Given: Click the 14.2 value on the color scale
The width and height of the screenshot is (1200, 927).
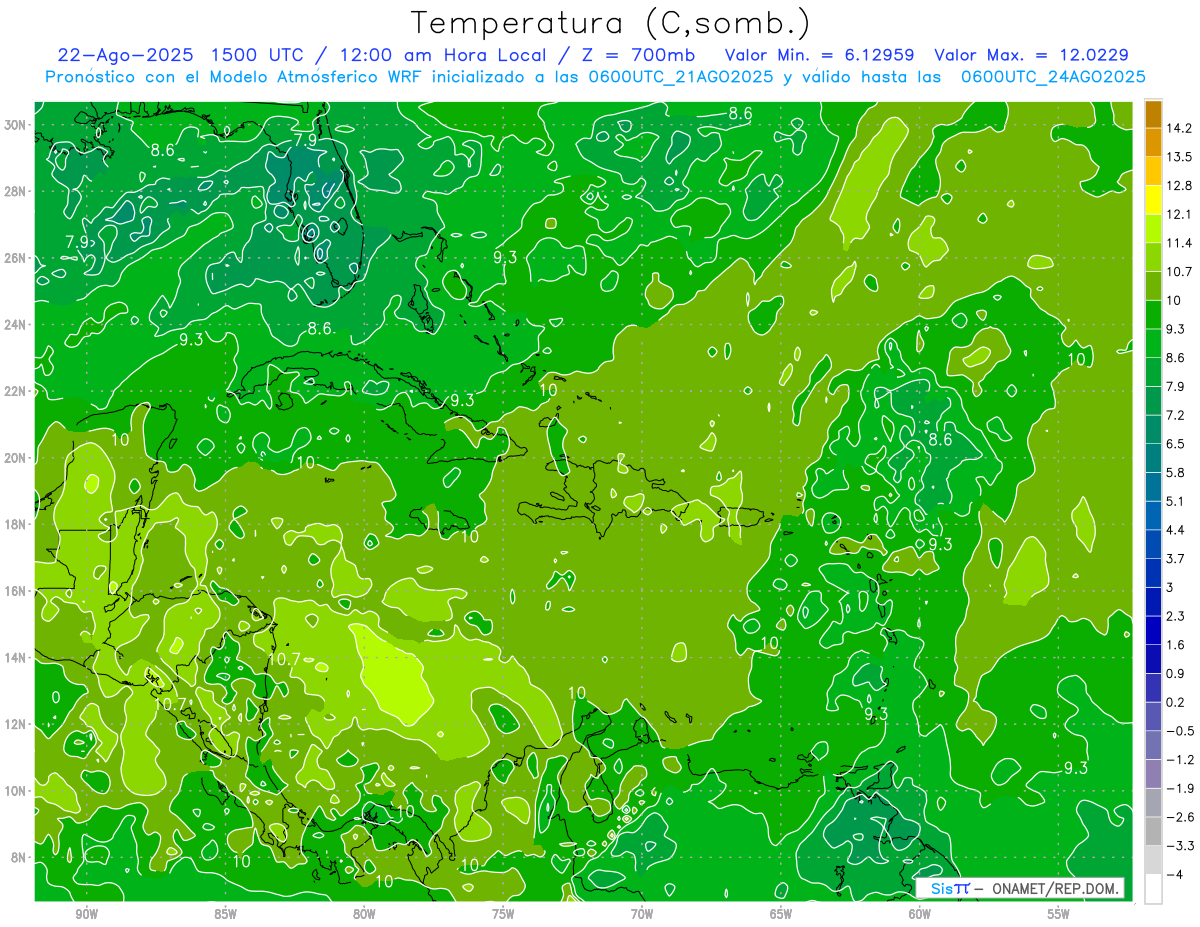Looking at the screenshot, I should coord(1180,128).
